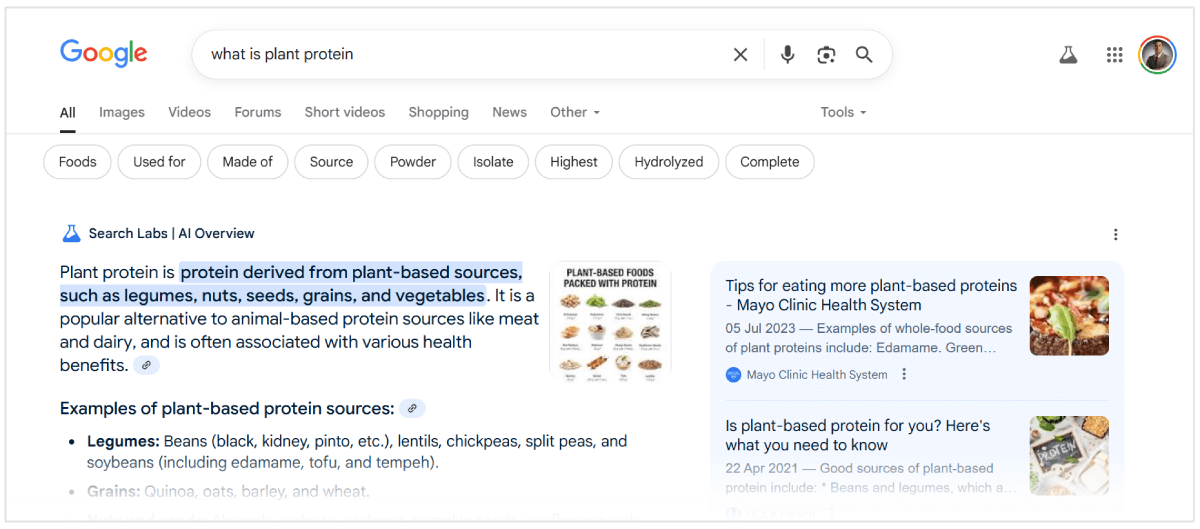Open the Google account profile picture
This screenshot has width=1200, height=529.
coord(1158,55)
